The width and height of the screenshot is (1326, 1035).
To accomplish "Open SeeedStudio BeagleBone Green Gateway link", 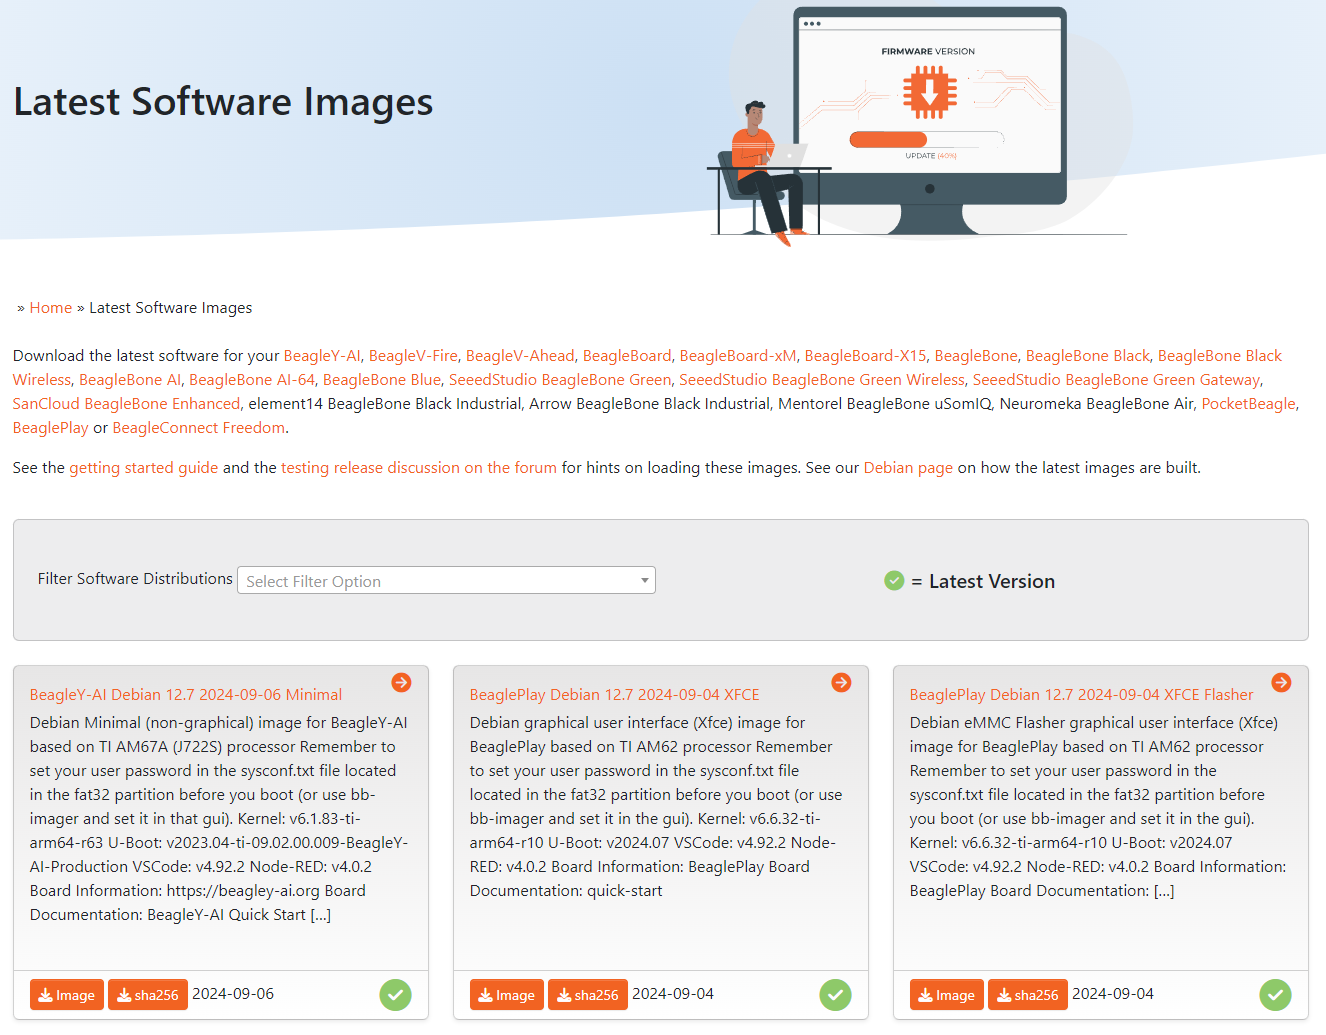I will pyautogui.click(x=1116, y=380).
